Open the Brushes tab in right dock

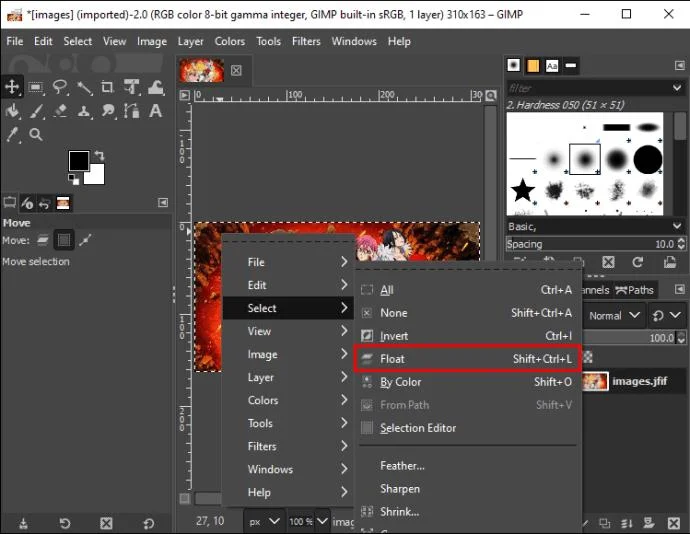(514, 65)
